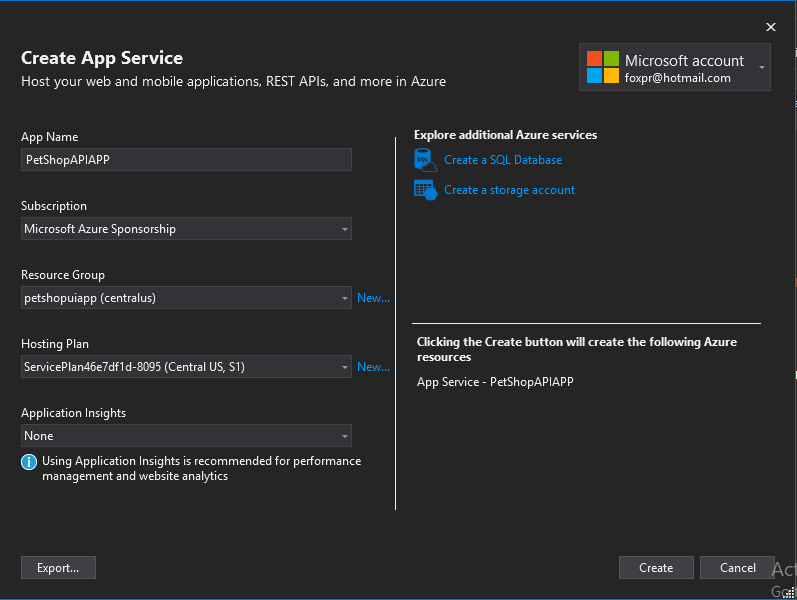Click the 'Application Insights' label
This screenshot has width=797, height=600.
pos(73,413)
